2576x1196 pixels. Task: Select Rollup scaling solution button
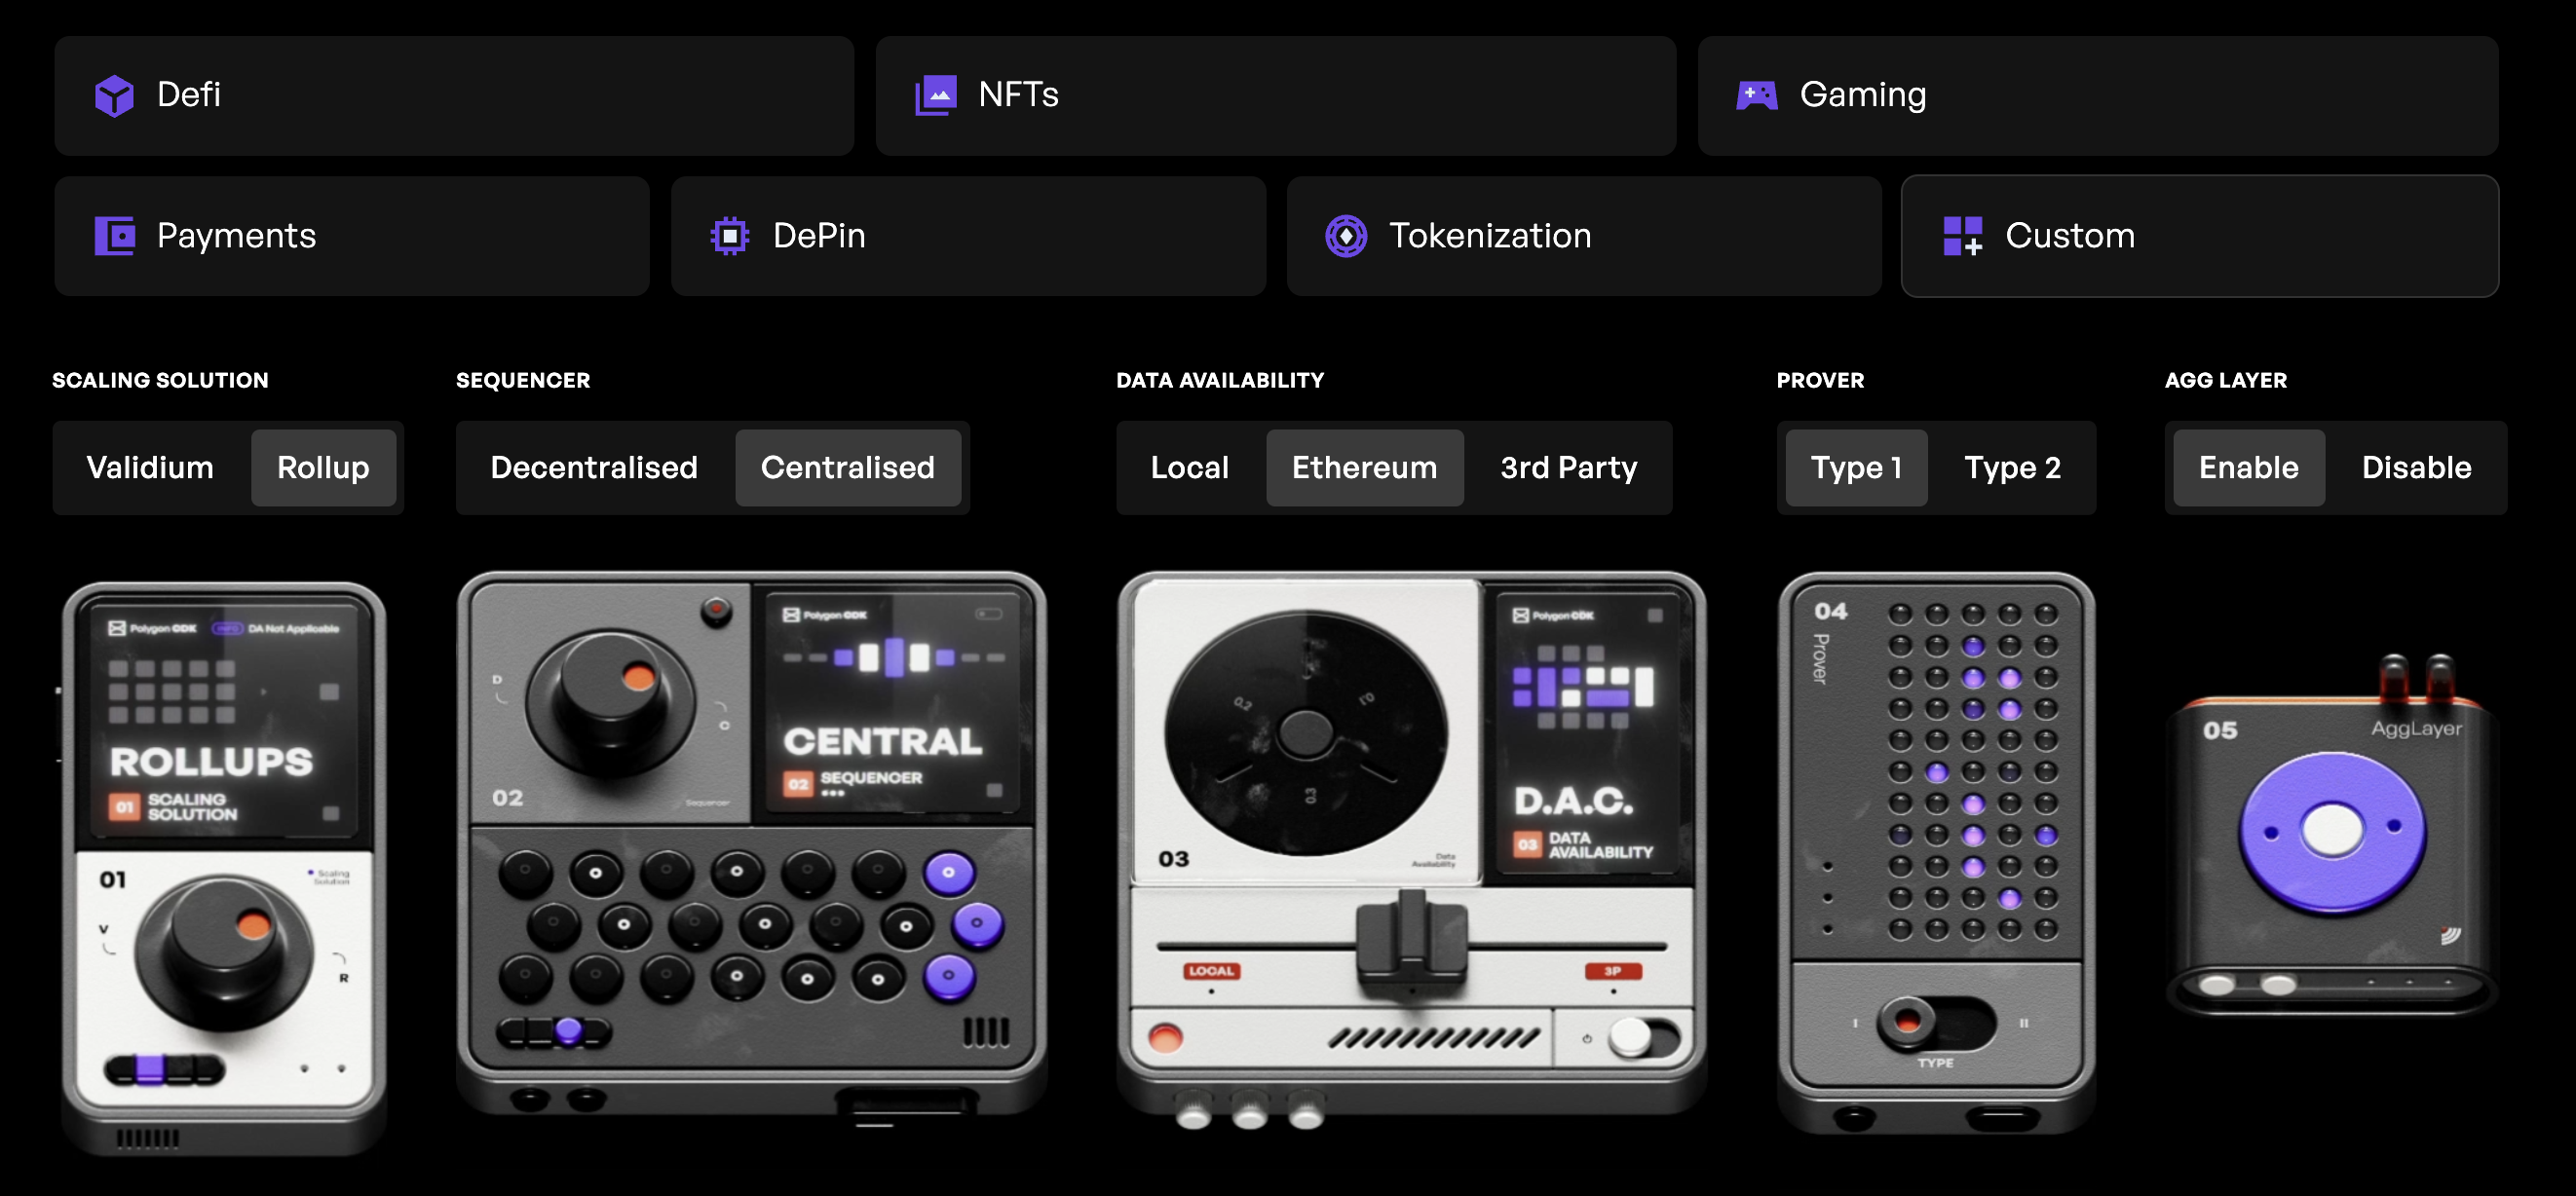point(322,467)
